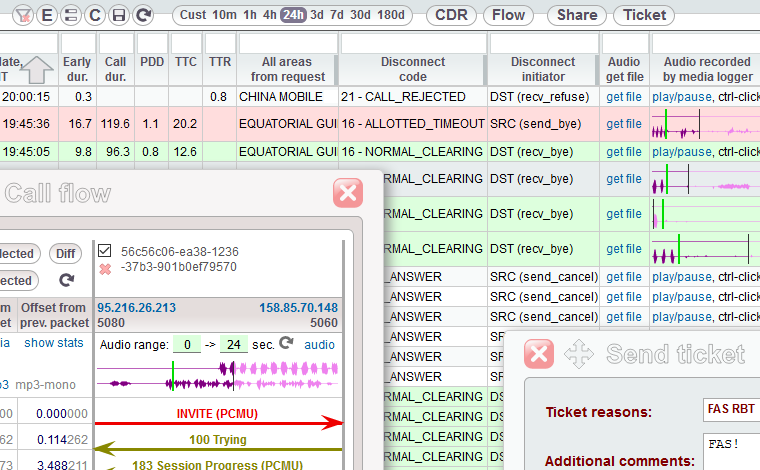
Task: Click the audio link in Call flow
Action: pyautogui.click(x=319, y=345)
